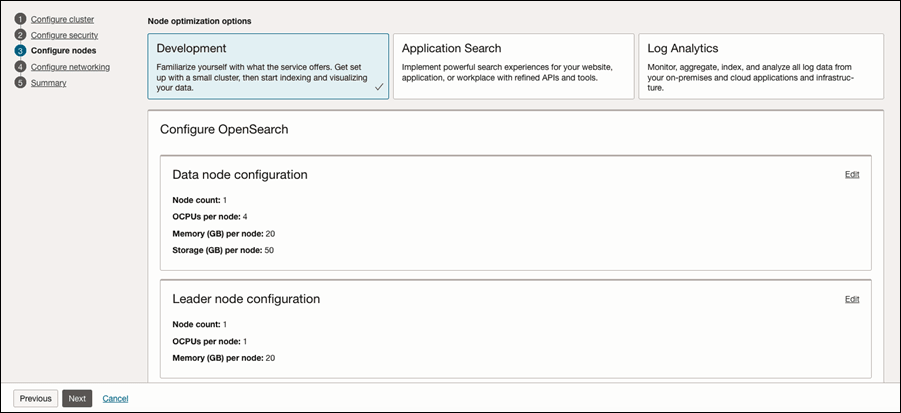Click step 3 circle icon

(21, 51)
